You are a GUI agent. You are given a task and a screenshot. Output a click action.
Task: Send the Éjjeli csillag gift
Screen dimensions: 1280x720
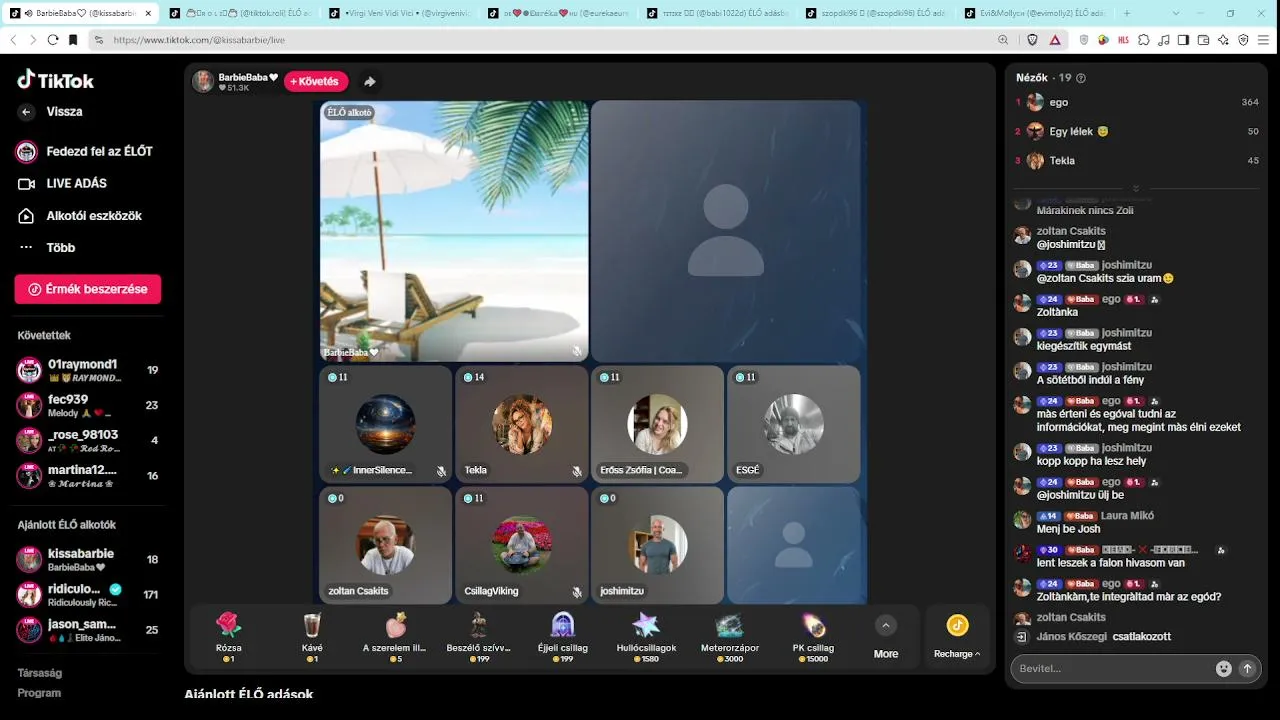pyautogui.click(x=562, y=637)
